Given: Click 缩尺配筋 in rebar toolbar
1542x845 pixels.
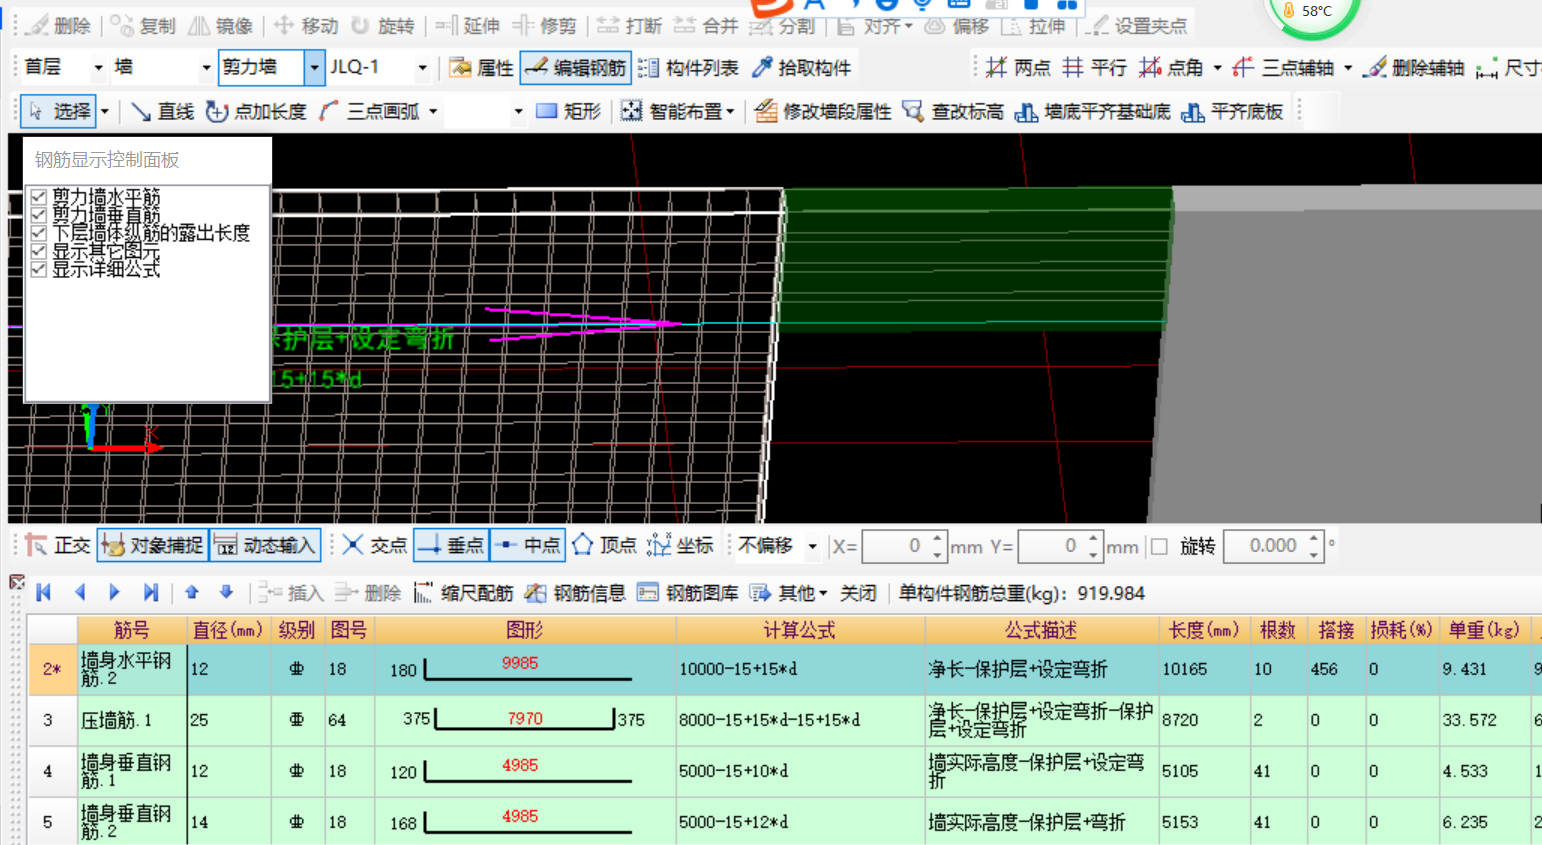Looking at the screenshot, I should (x=463, y=593).
